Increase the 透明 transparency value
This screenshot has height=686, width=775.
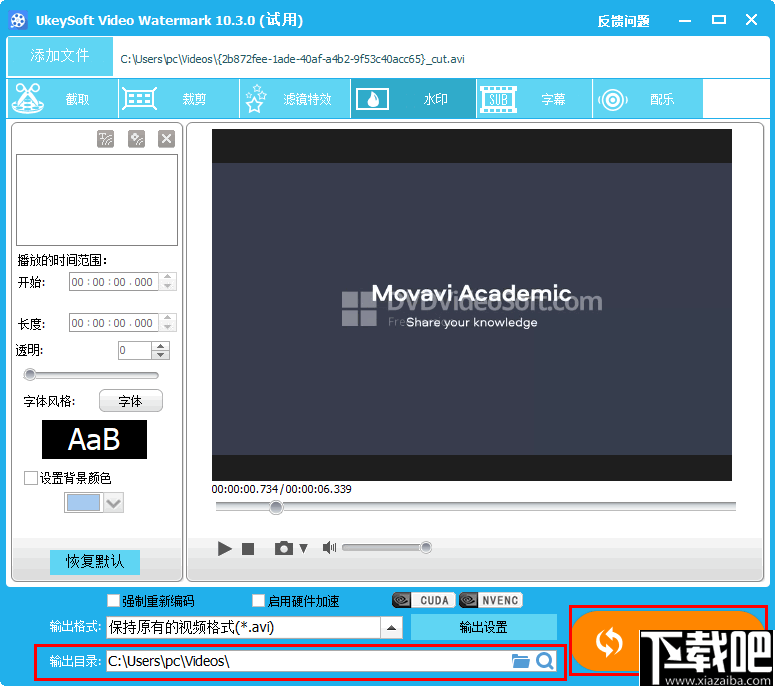pyautogui.click(x=160, y=346)
